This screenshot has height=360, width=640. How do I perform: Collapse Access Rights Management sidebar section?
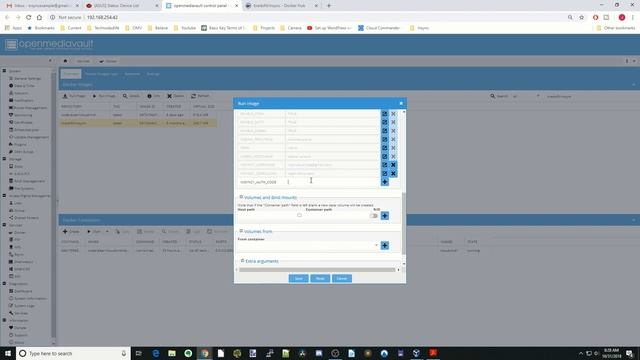(4, 196)
